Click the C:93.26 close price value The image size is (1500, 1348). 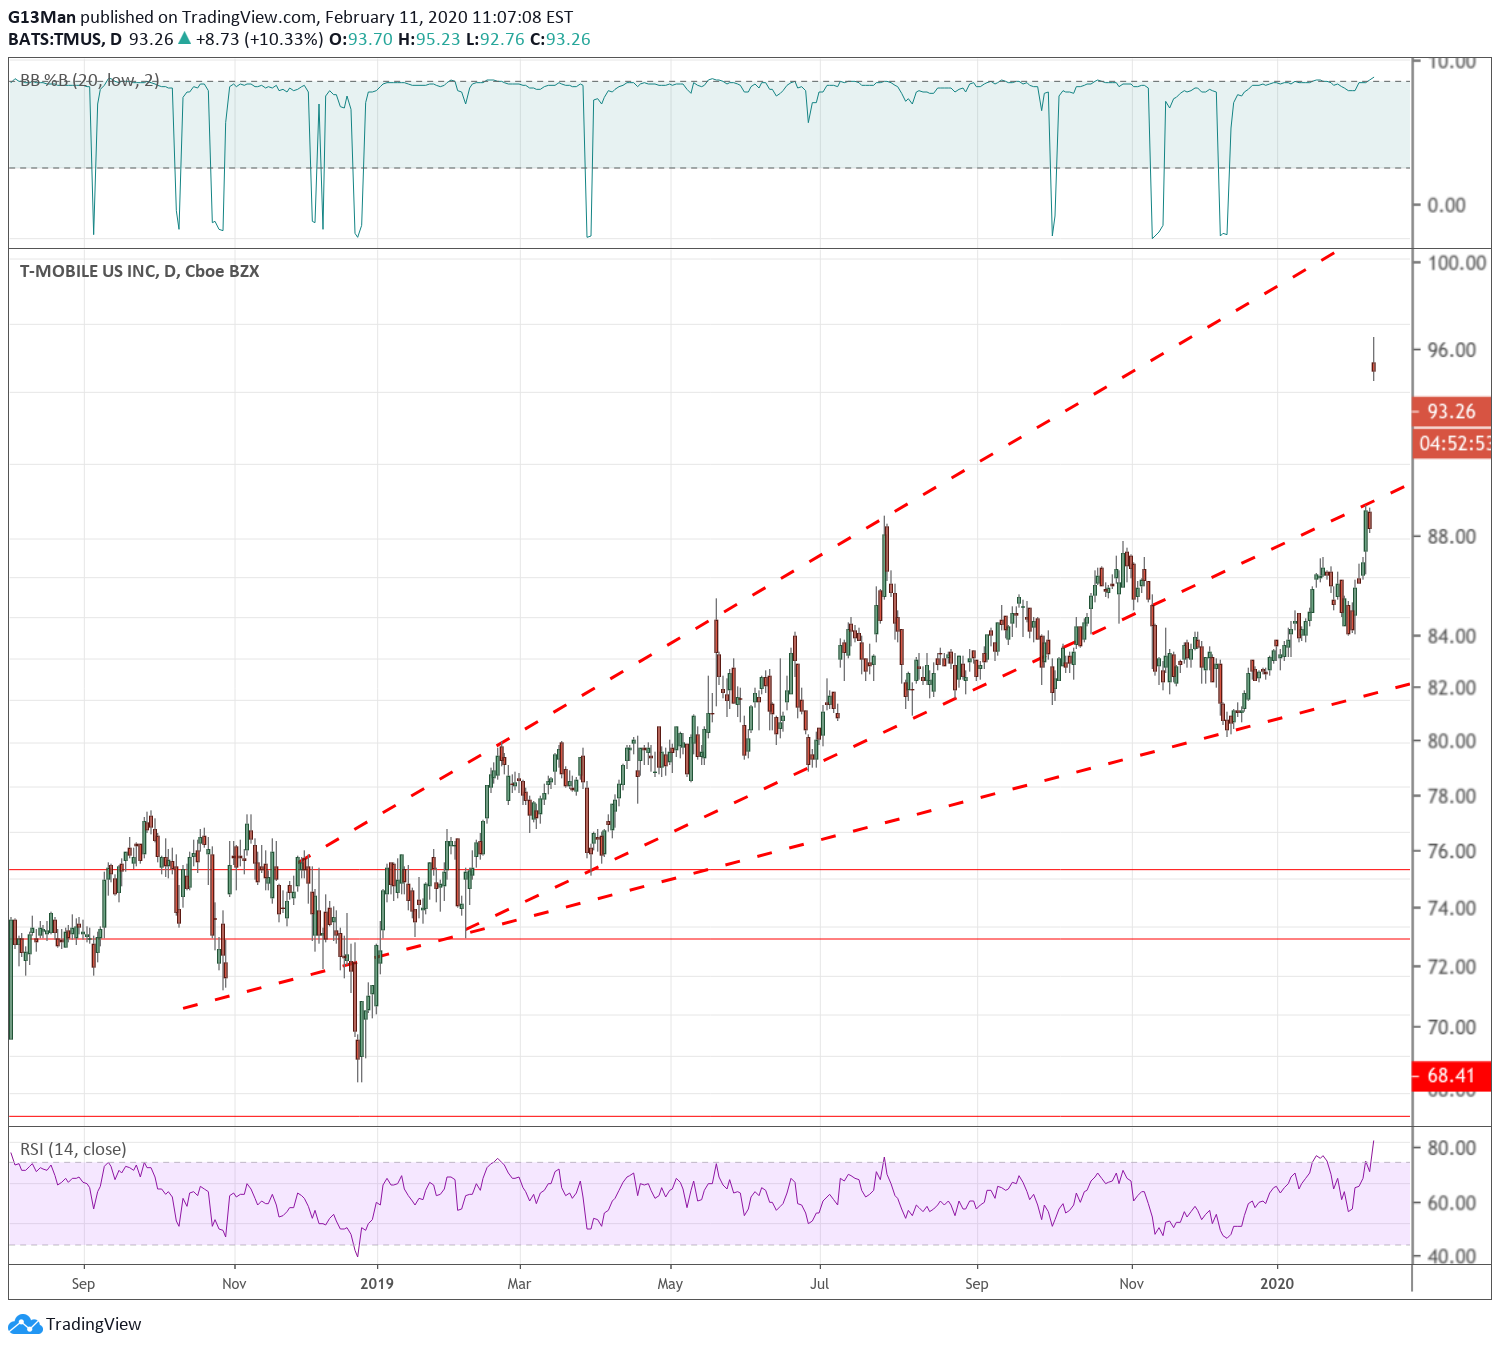[560, 39]
